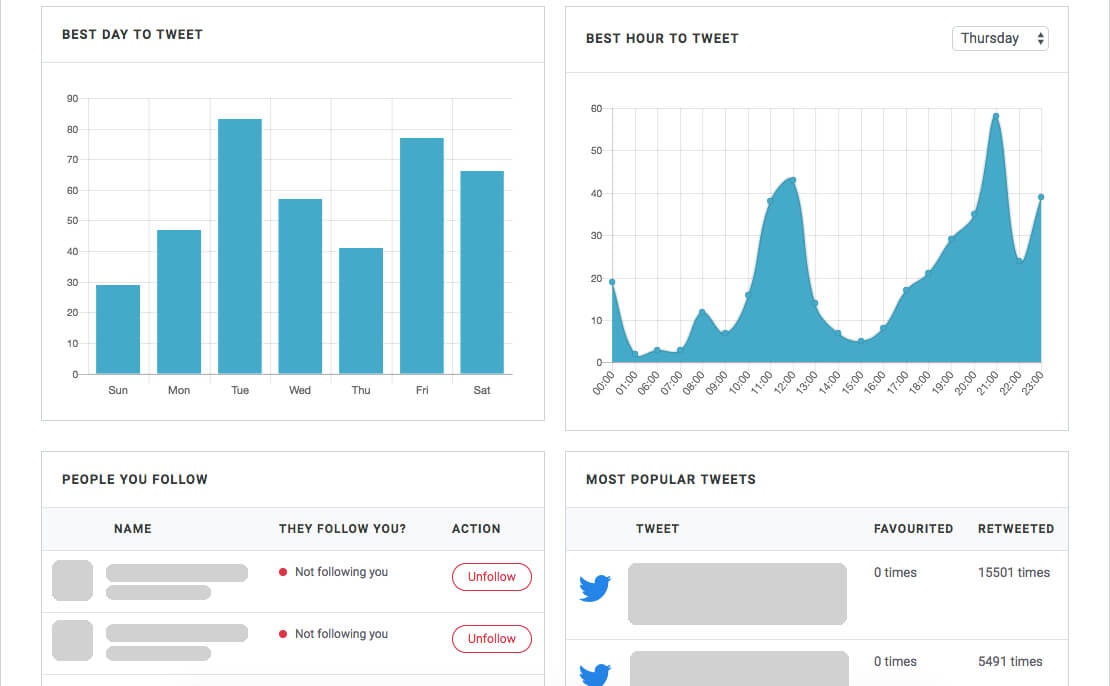Screen dimensions: 1110x686
Task: Unfollow the second person in the list
Action: [x=491, y=638]
